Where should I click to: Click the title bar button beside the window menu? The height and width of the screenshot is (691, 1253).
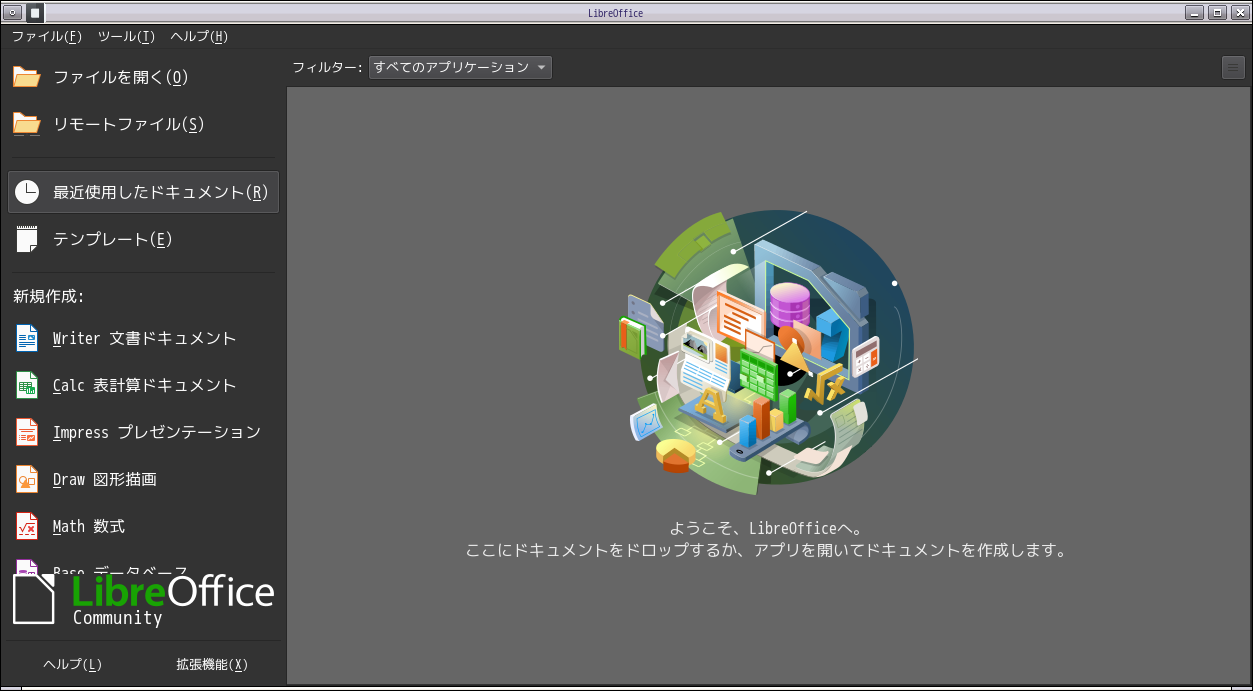pos(35,13)
